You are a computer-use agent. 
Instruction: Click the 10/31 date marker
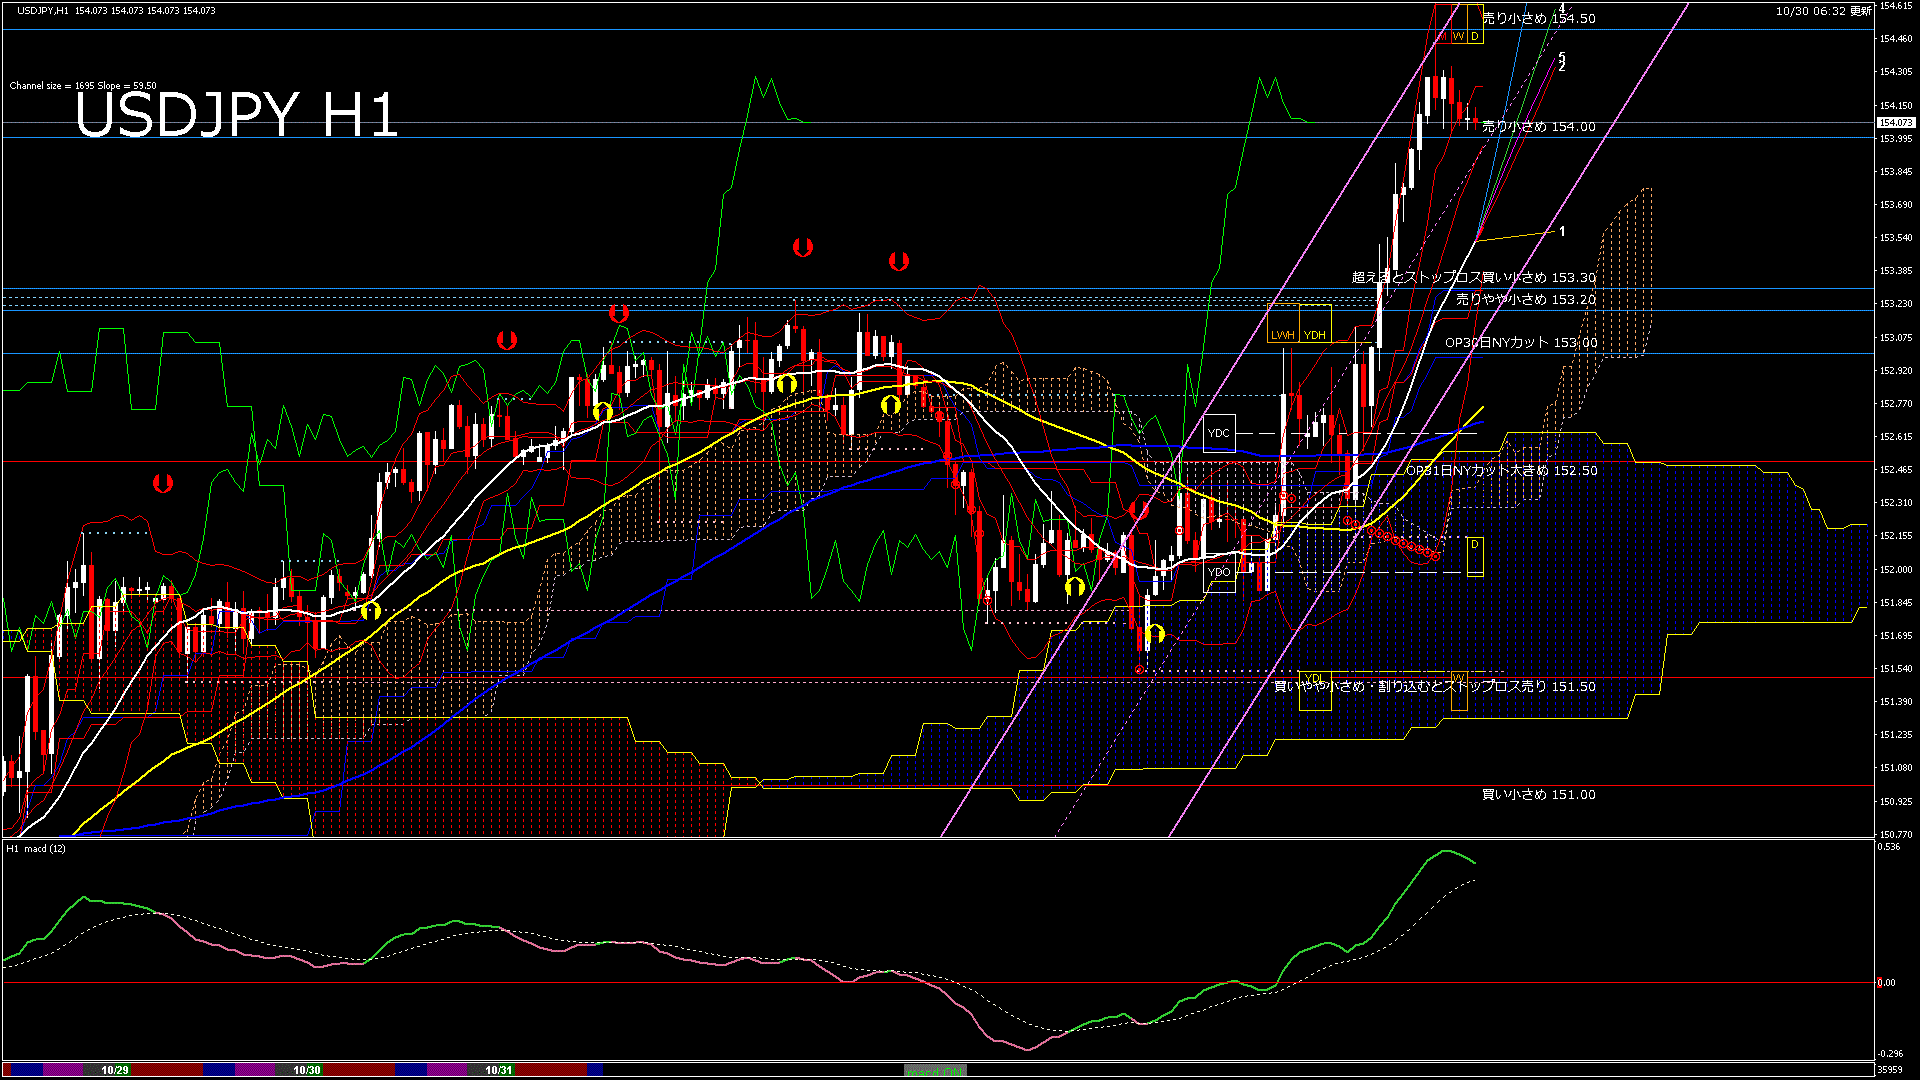coord(498,1070)
